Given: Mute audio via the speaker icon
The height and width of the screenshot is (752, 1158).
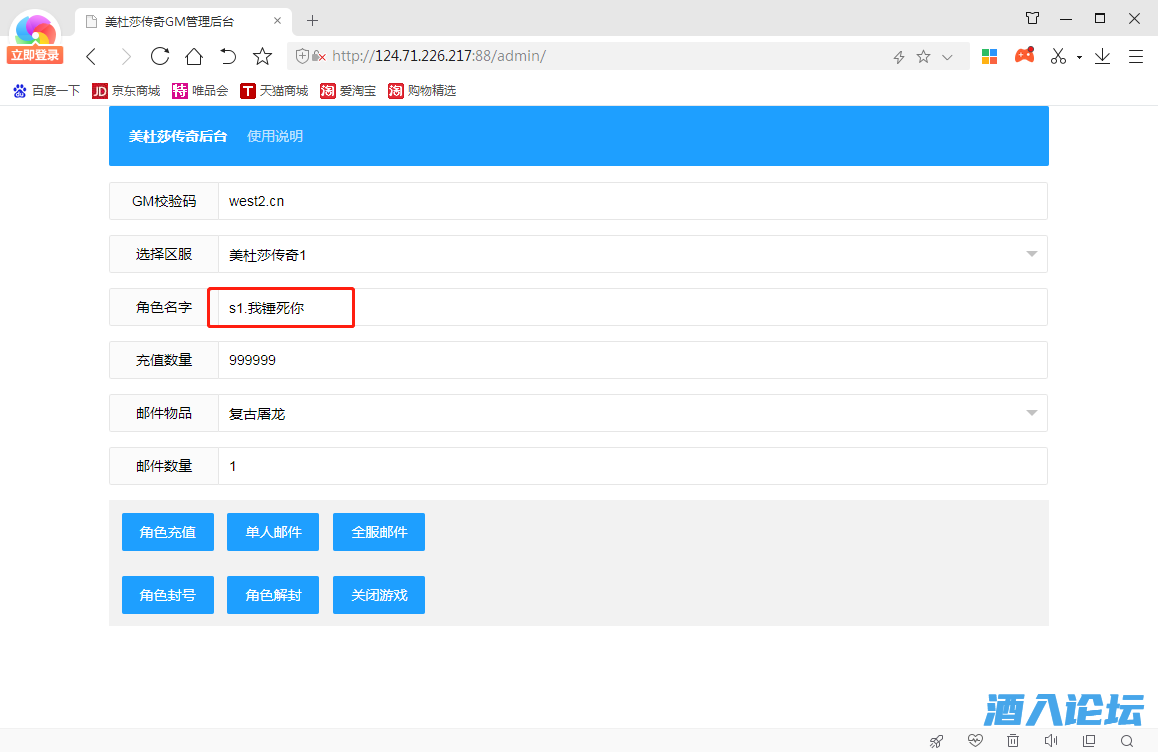Looking at the screenshot, I should (x=1051, y=740).
